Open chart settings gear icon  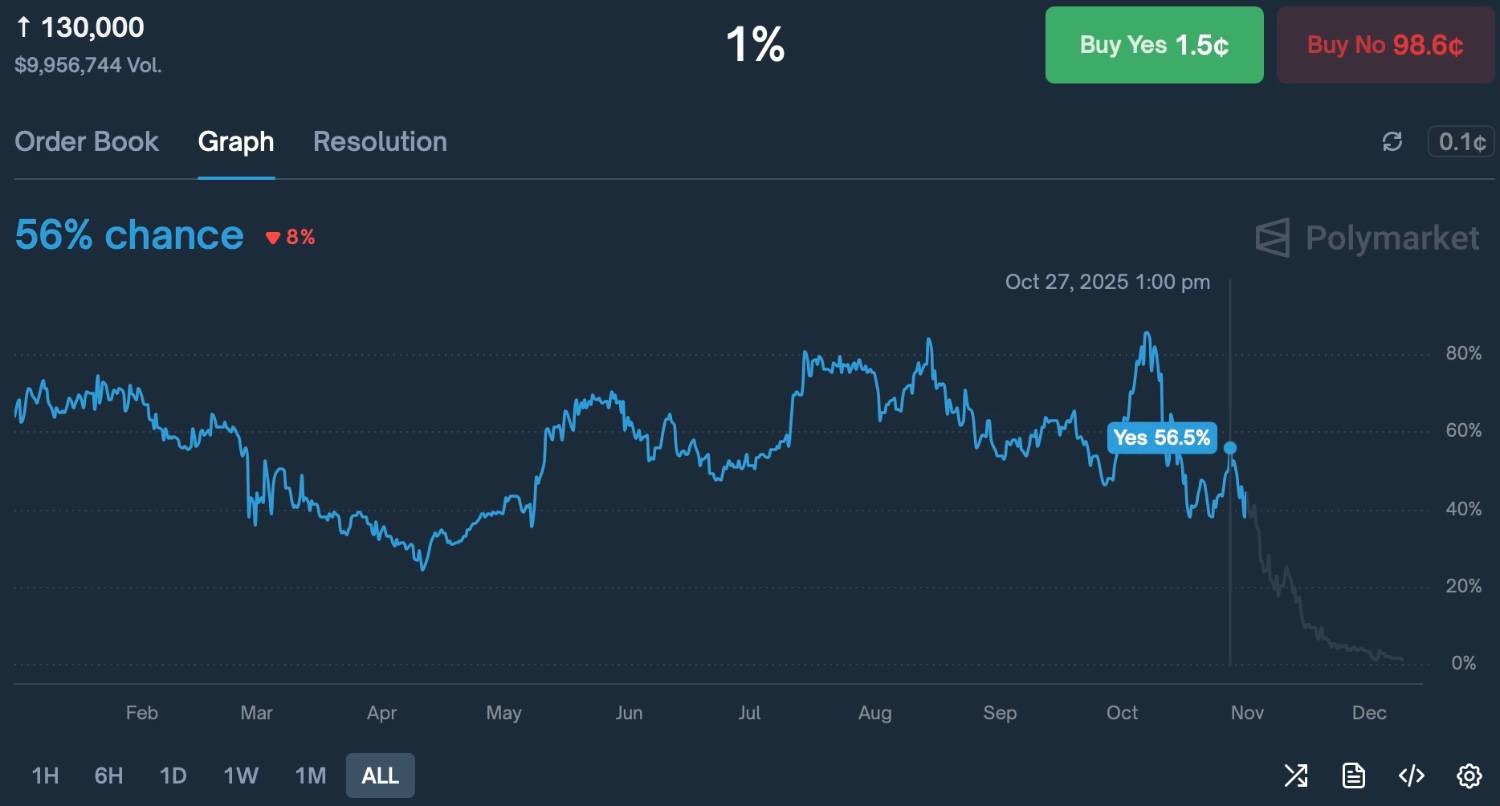pyautogui.click(x=1468, y=775)
